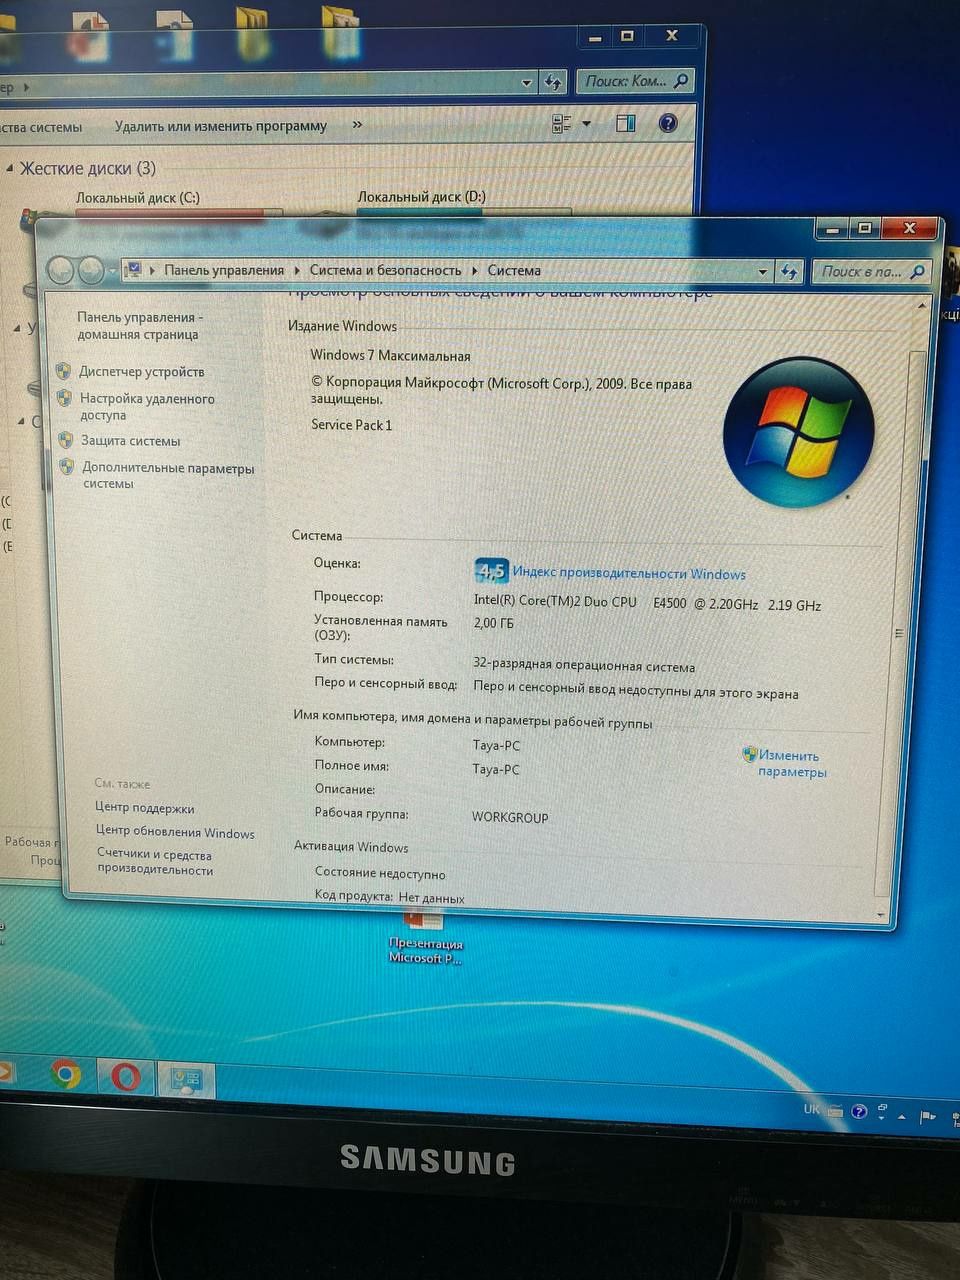Click shield icon beside Дополнительные параметры системы
The width and height of the screenshot is (960, 1280).
(x=67, y=467)
